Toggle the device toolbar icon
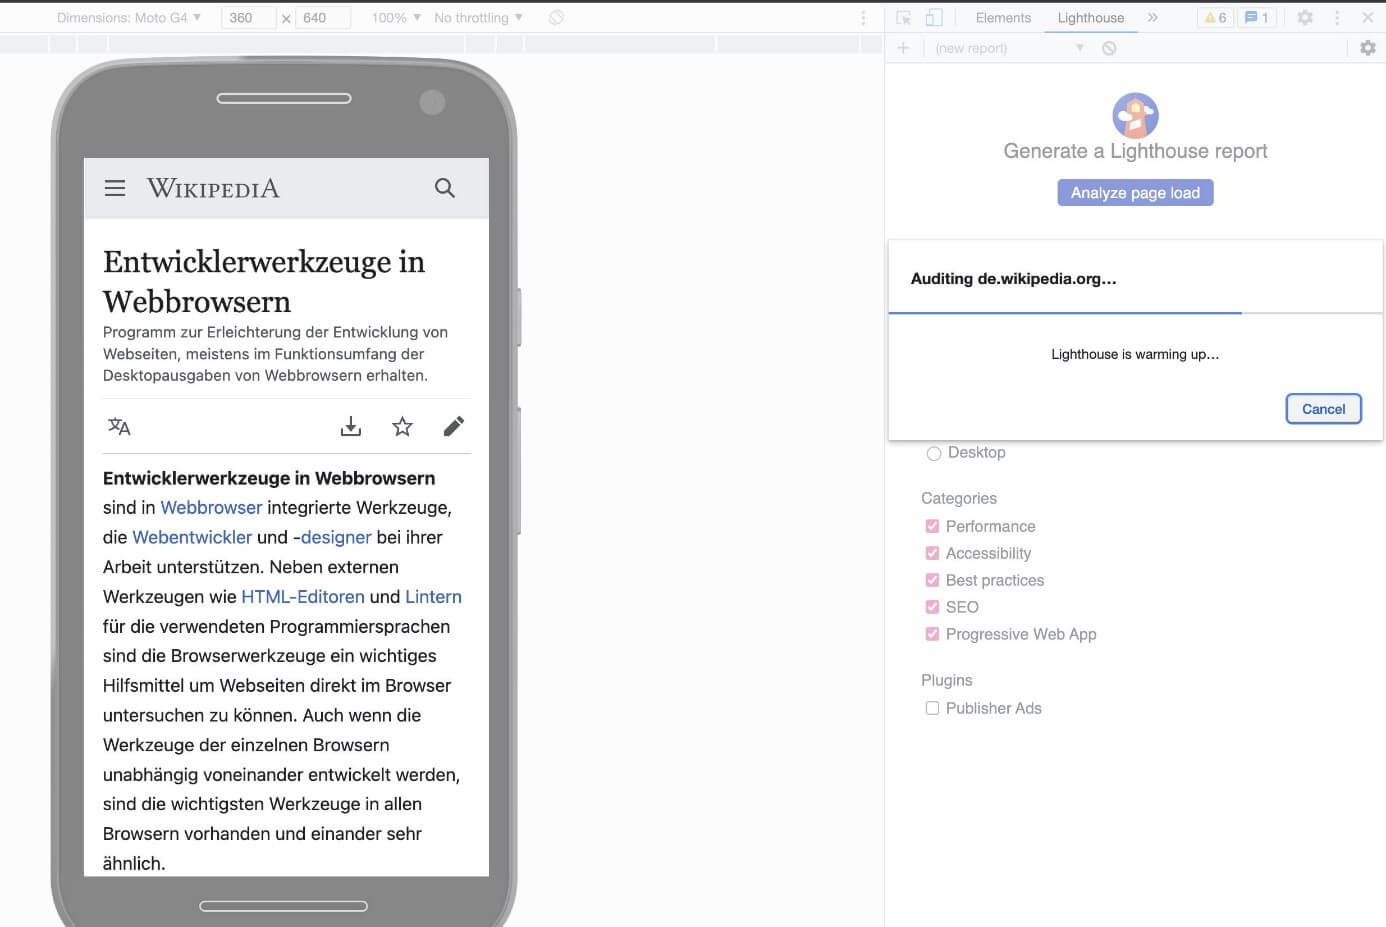Screen dimensions: 1386x927 pyautogui.click(x=933, y=18)
